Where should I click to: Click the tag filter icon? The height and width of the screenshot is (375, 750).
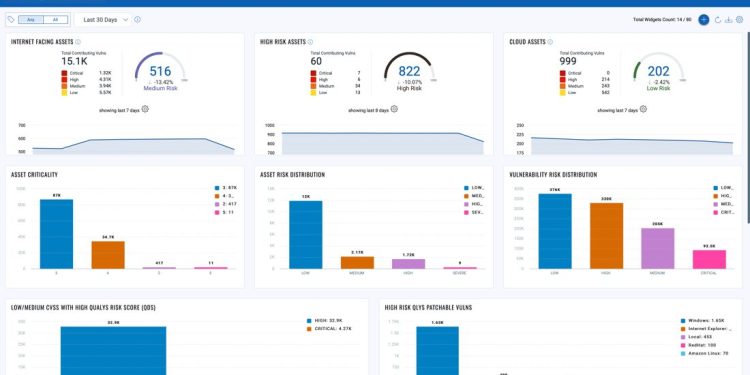click(x=11, y=20)
